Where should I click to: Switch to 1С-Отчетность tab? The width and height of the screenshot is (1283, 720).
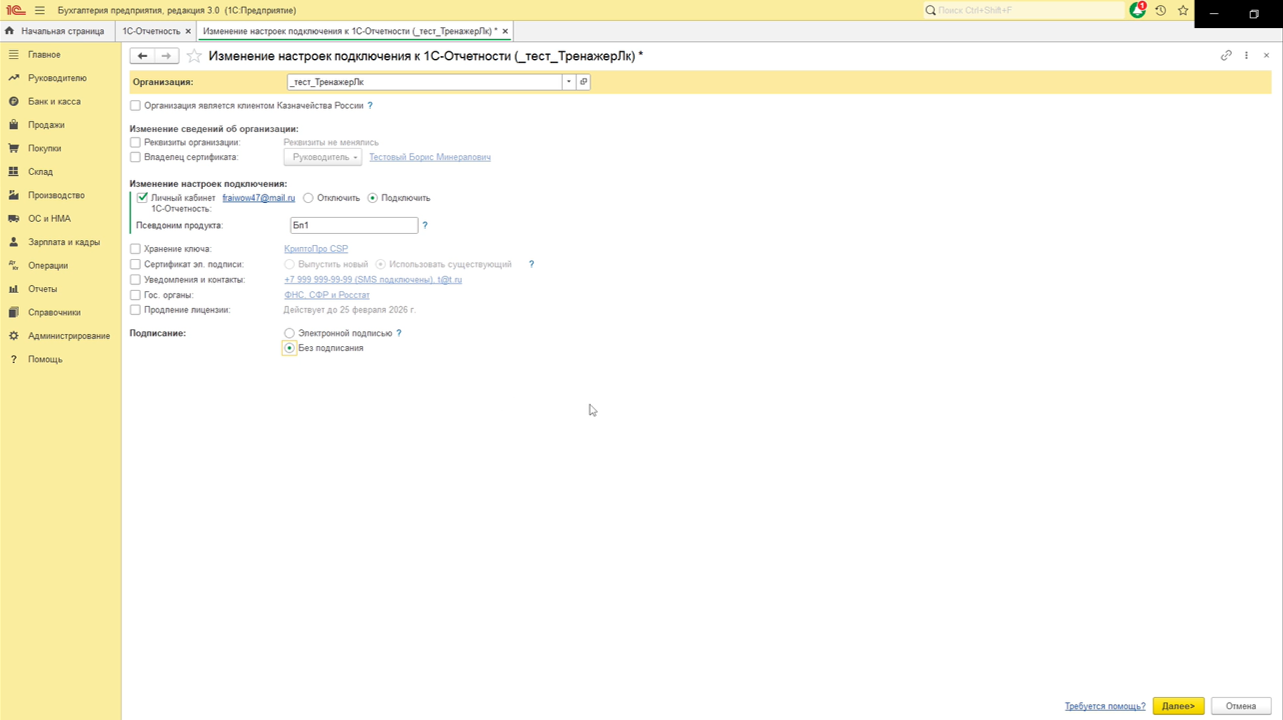pos(151,31)
